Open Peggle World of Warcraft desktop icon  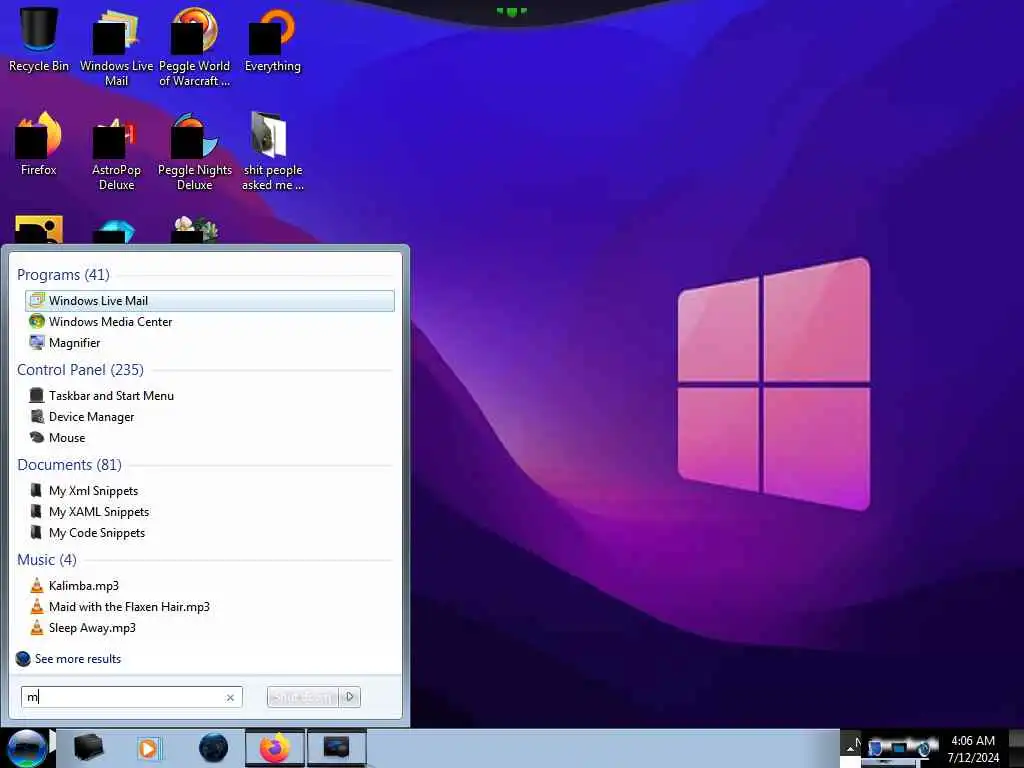pyautogui.click(x=194, y=47)
